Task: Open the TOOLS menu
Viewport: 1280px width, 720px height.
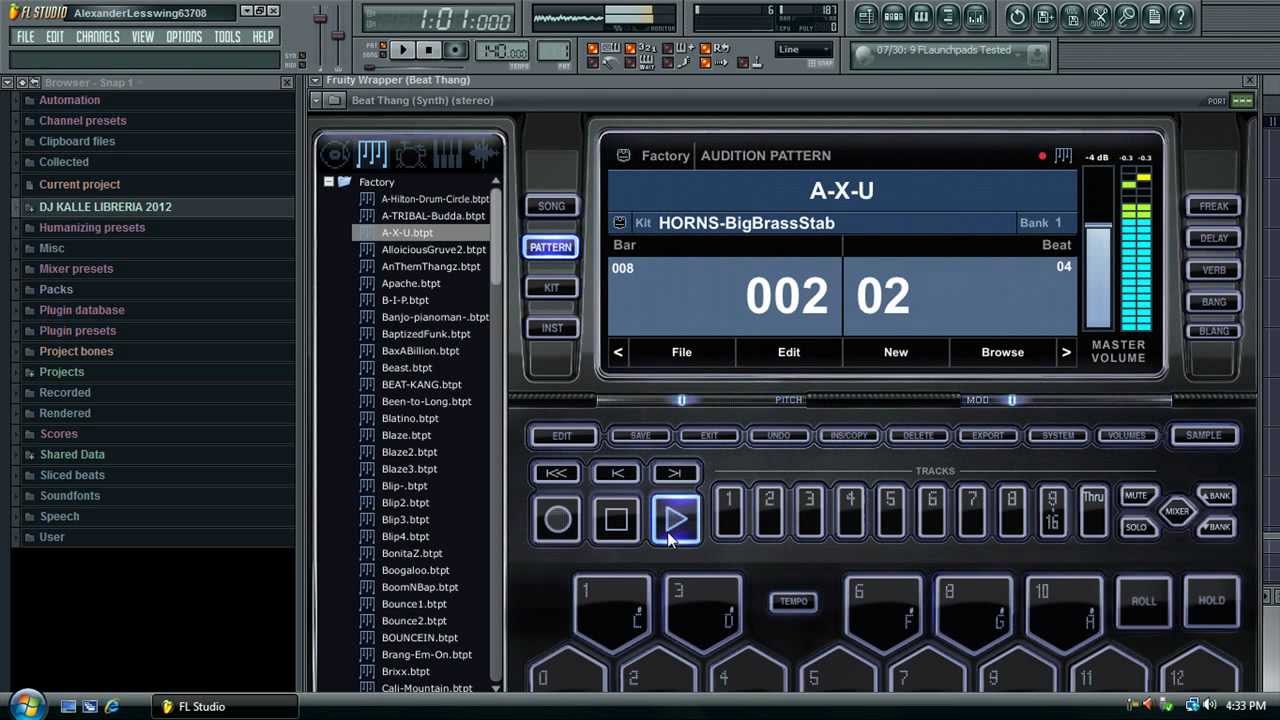Action: [227, 37]
